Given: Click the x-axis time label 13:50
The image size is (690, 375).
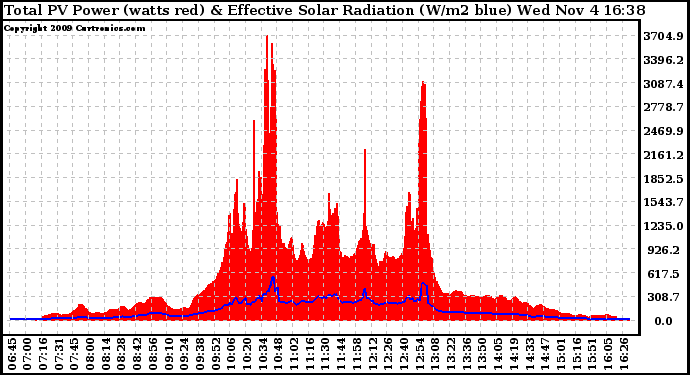Looking at the screenshot, I should tap(483, 354).
